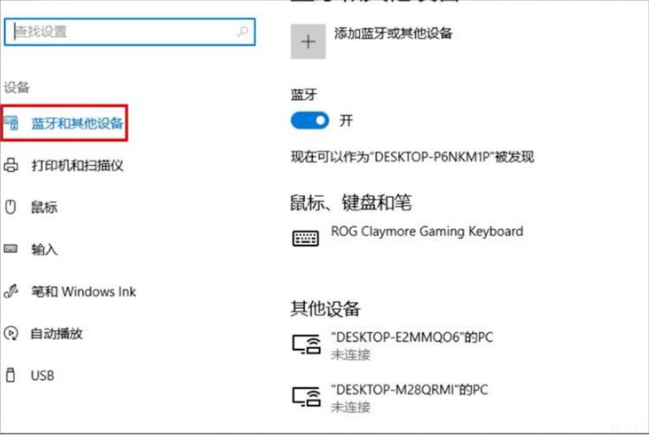Click the search magnifier icon in settings box
The image size is (649, 435).
pyautogui.click(x=243, y=31)
